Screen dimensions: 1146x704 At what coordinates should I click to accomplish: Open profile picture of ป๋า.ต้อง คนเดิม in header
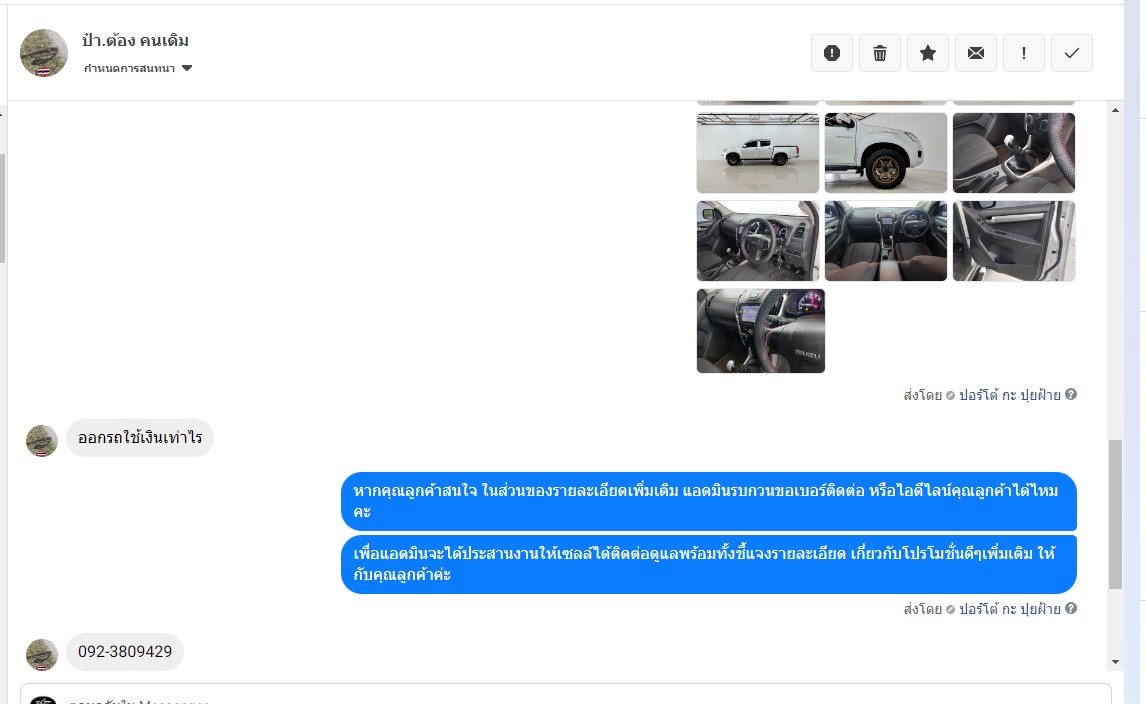point(44,53)
